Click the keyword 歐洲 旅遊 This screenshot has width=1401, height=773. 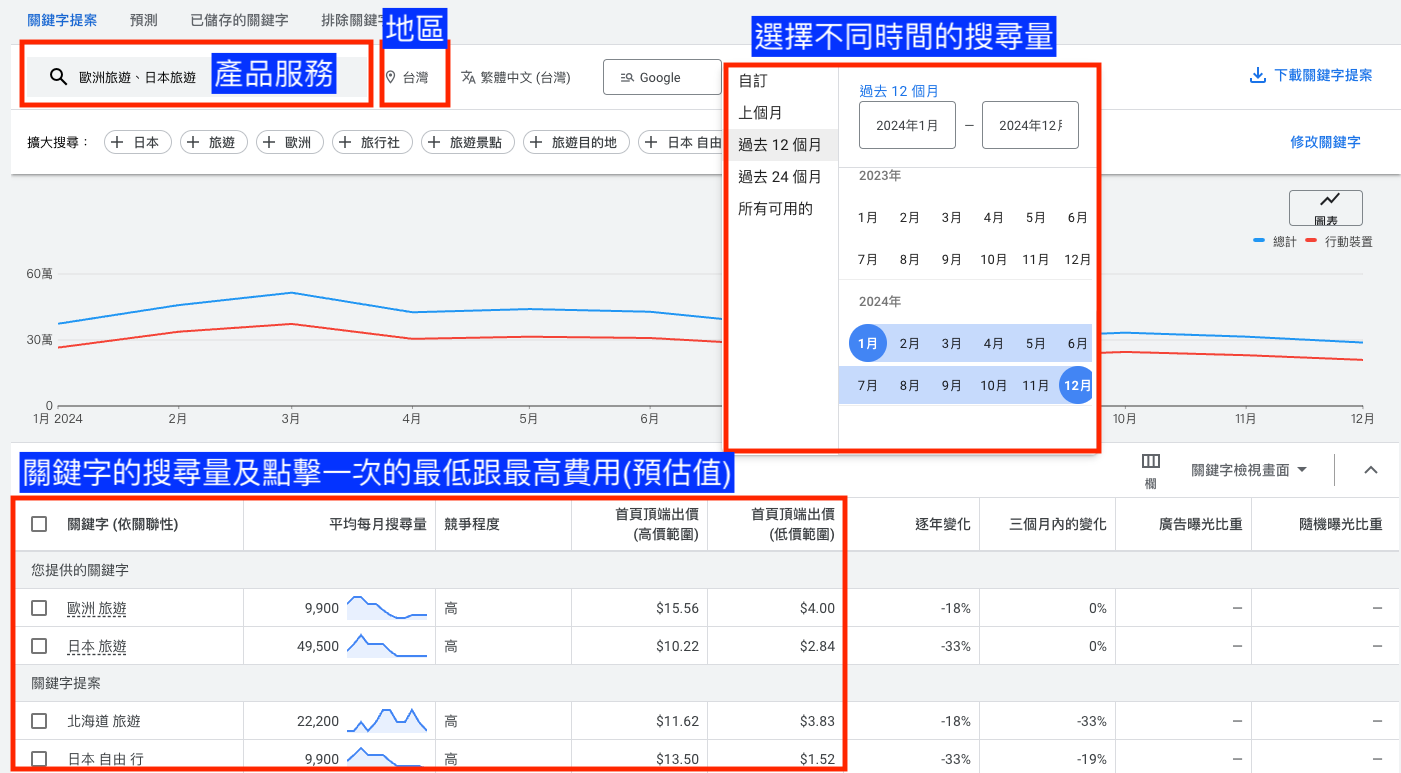coord(97,608)
